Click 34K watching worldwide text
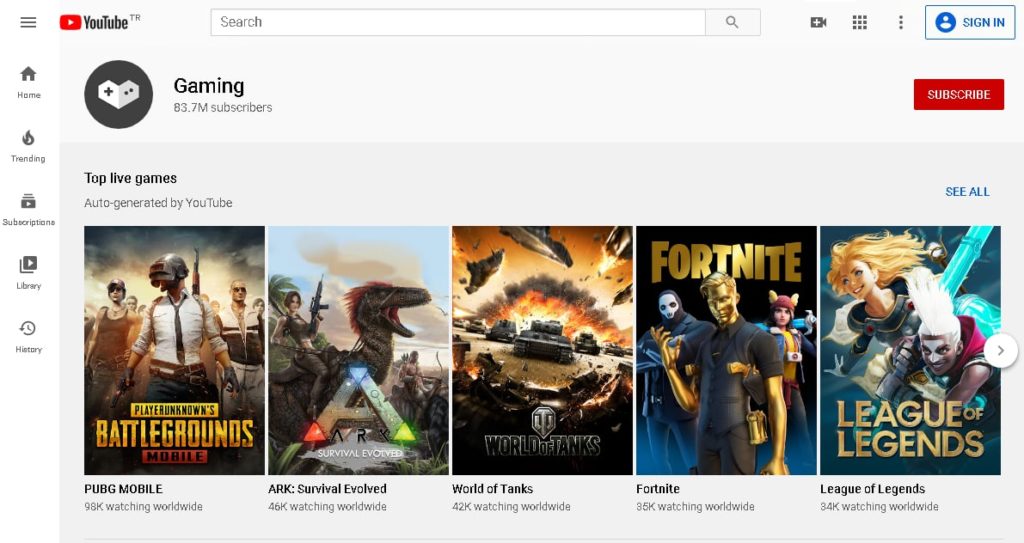The height and width of the screenshot is (543, 1024). point(879,506)
